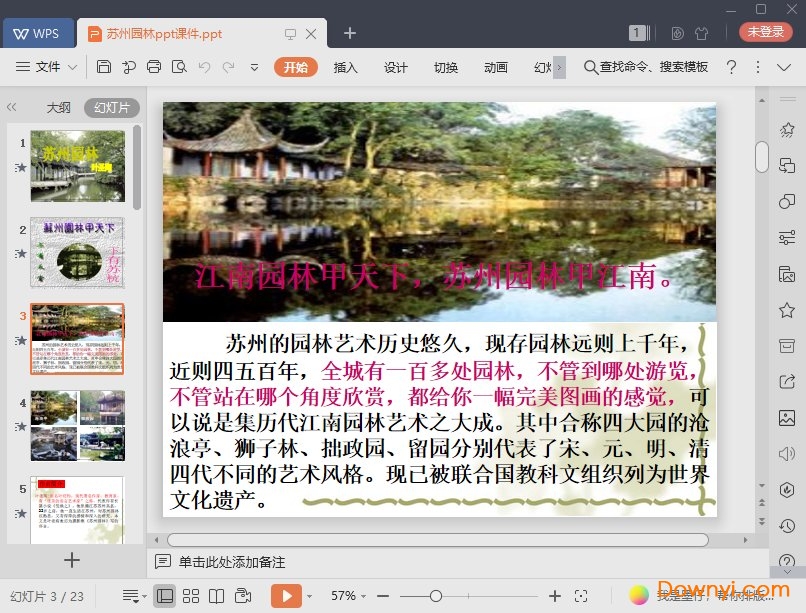Toggle Reading view in status bar
The width and height of the screenshot is (806, 613).
tap(216, 596)
